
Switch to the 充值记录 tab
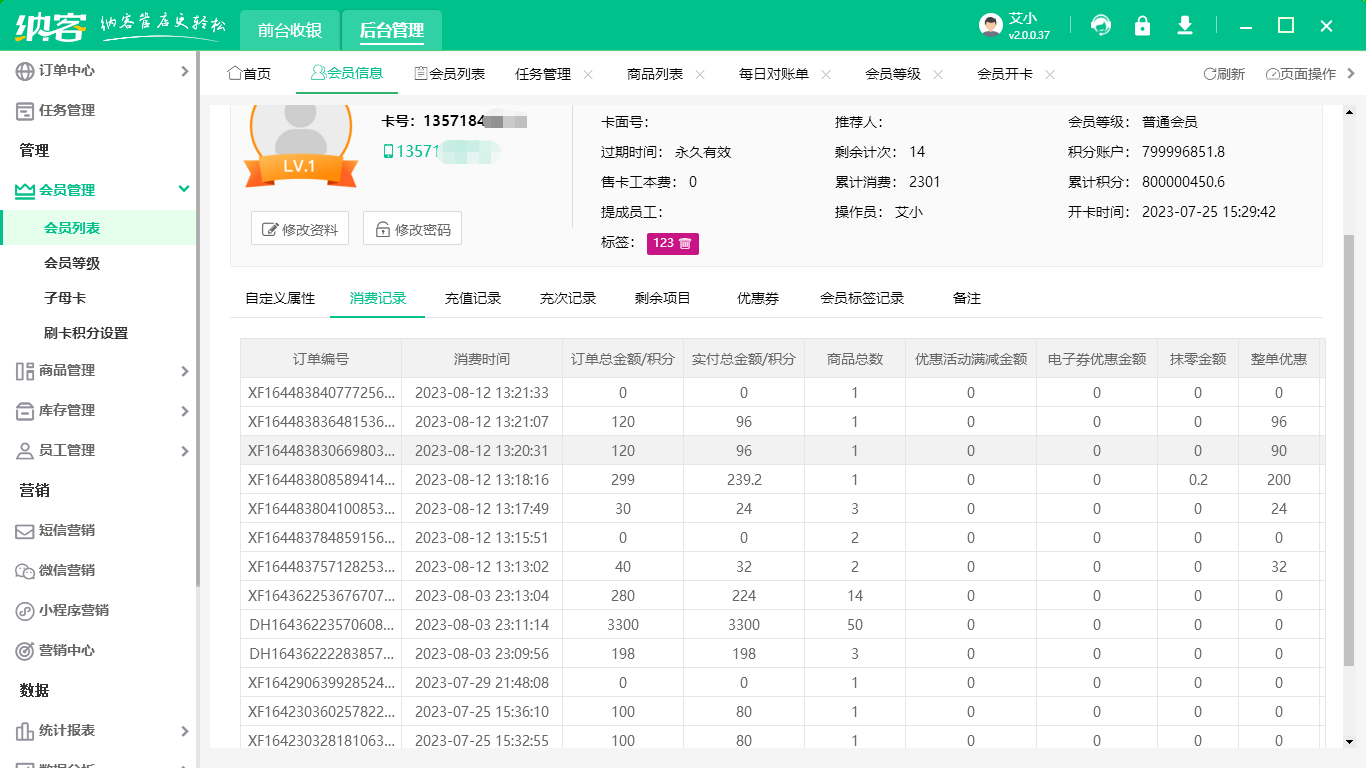[473, 298]
